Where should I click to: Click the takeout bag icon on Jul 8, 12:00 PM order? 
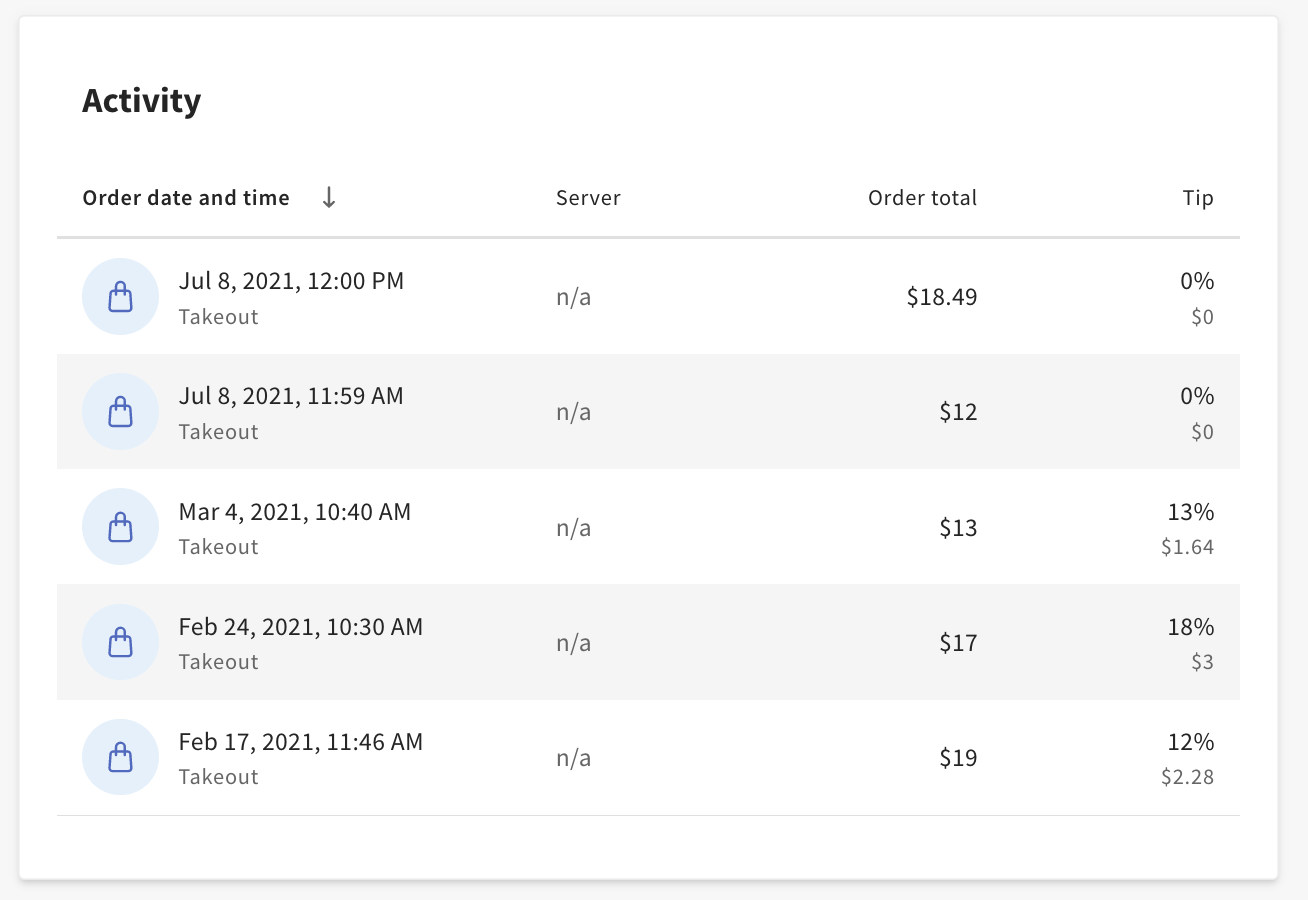[120, 296]
